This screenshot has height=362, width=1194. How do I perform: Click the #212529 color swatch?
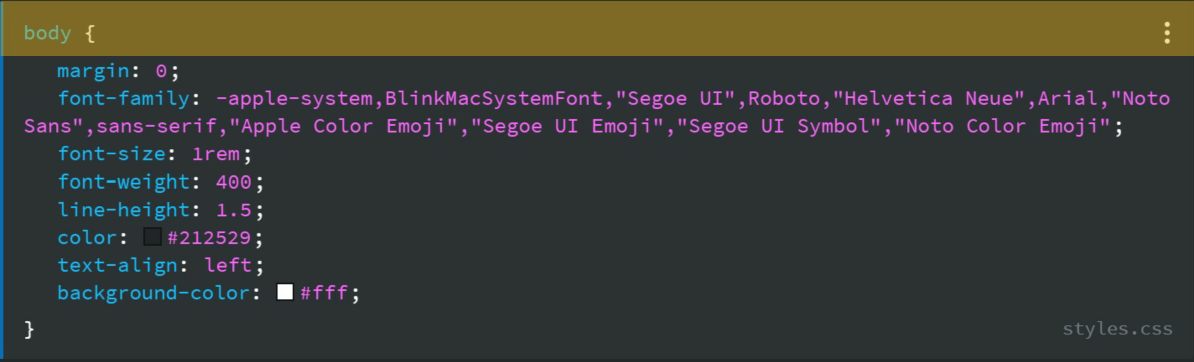tap(152, 237)
